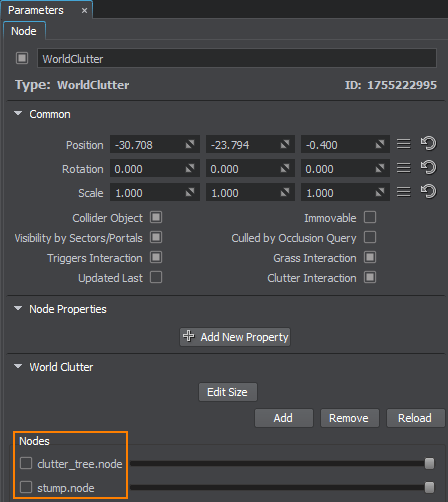Click the Add button in World Clutter

(x=284, y=418)
